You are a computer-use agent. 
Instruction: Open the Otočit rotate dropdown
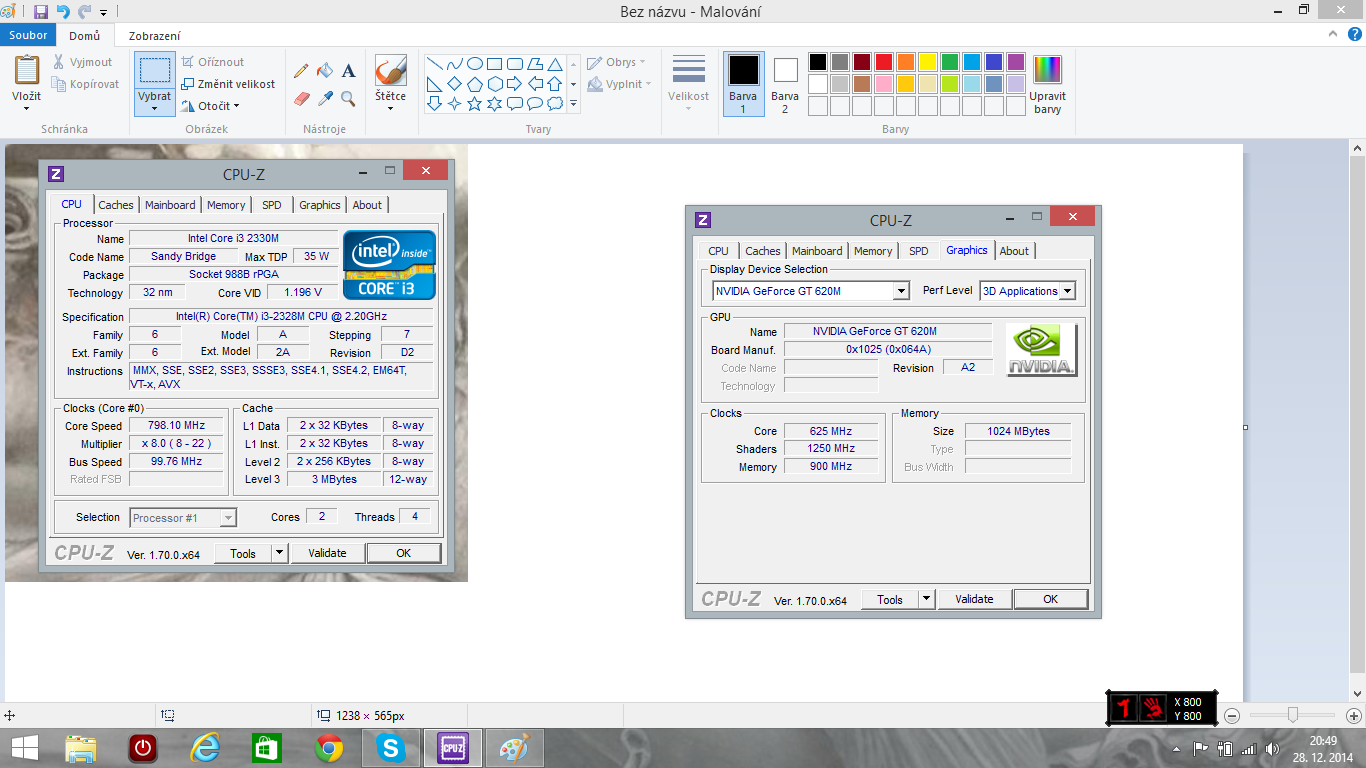click(x=210, y=106)
